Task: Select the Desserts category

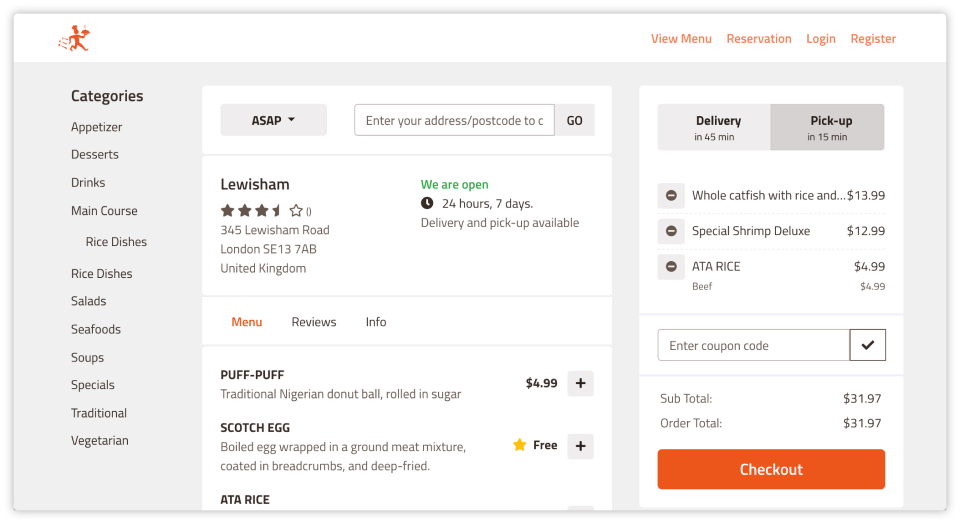Action: coord(95,154)
